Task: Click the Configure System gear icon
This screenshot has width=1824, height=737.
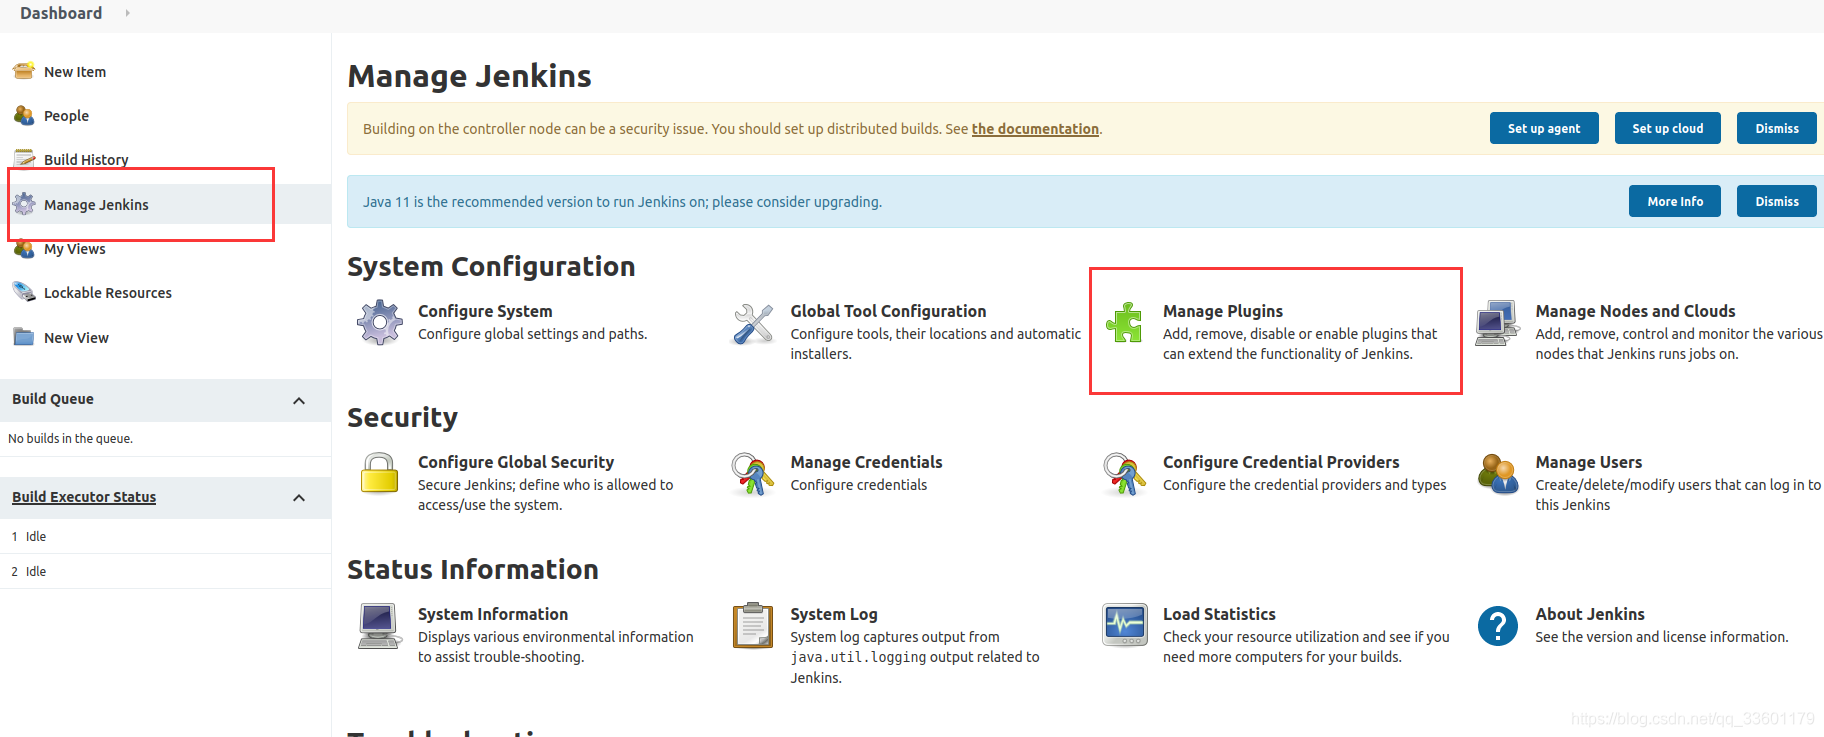Action: (x=380, y=322)
